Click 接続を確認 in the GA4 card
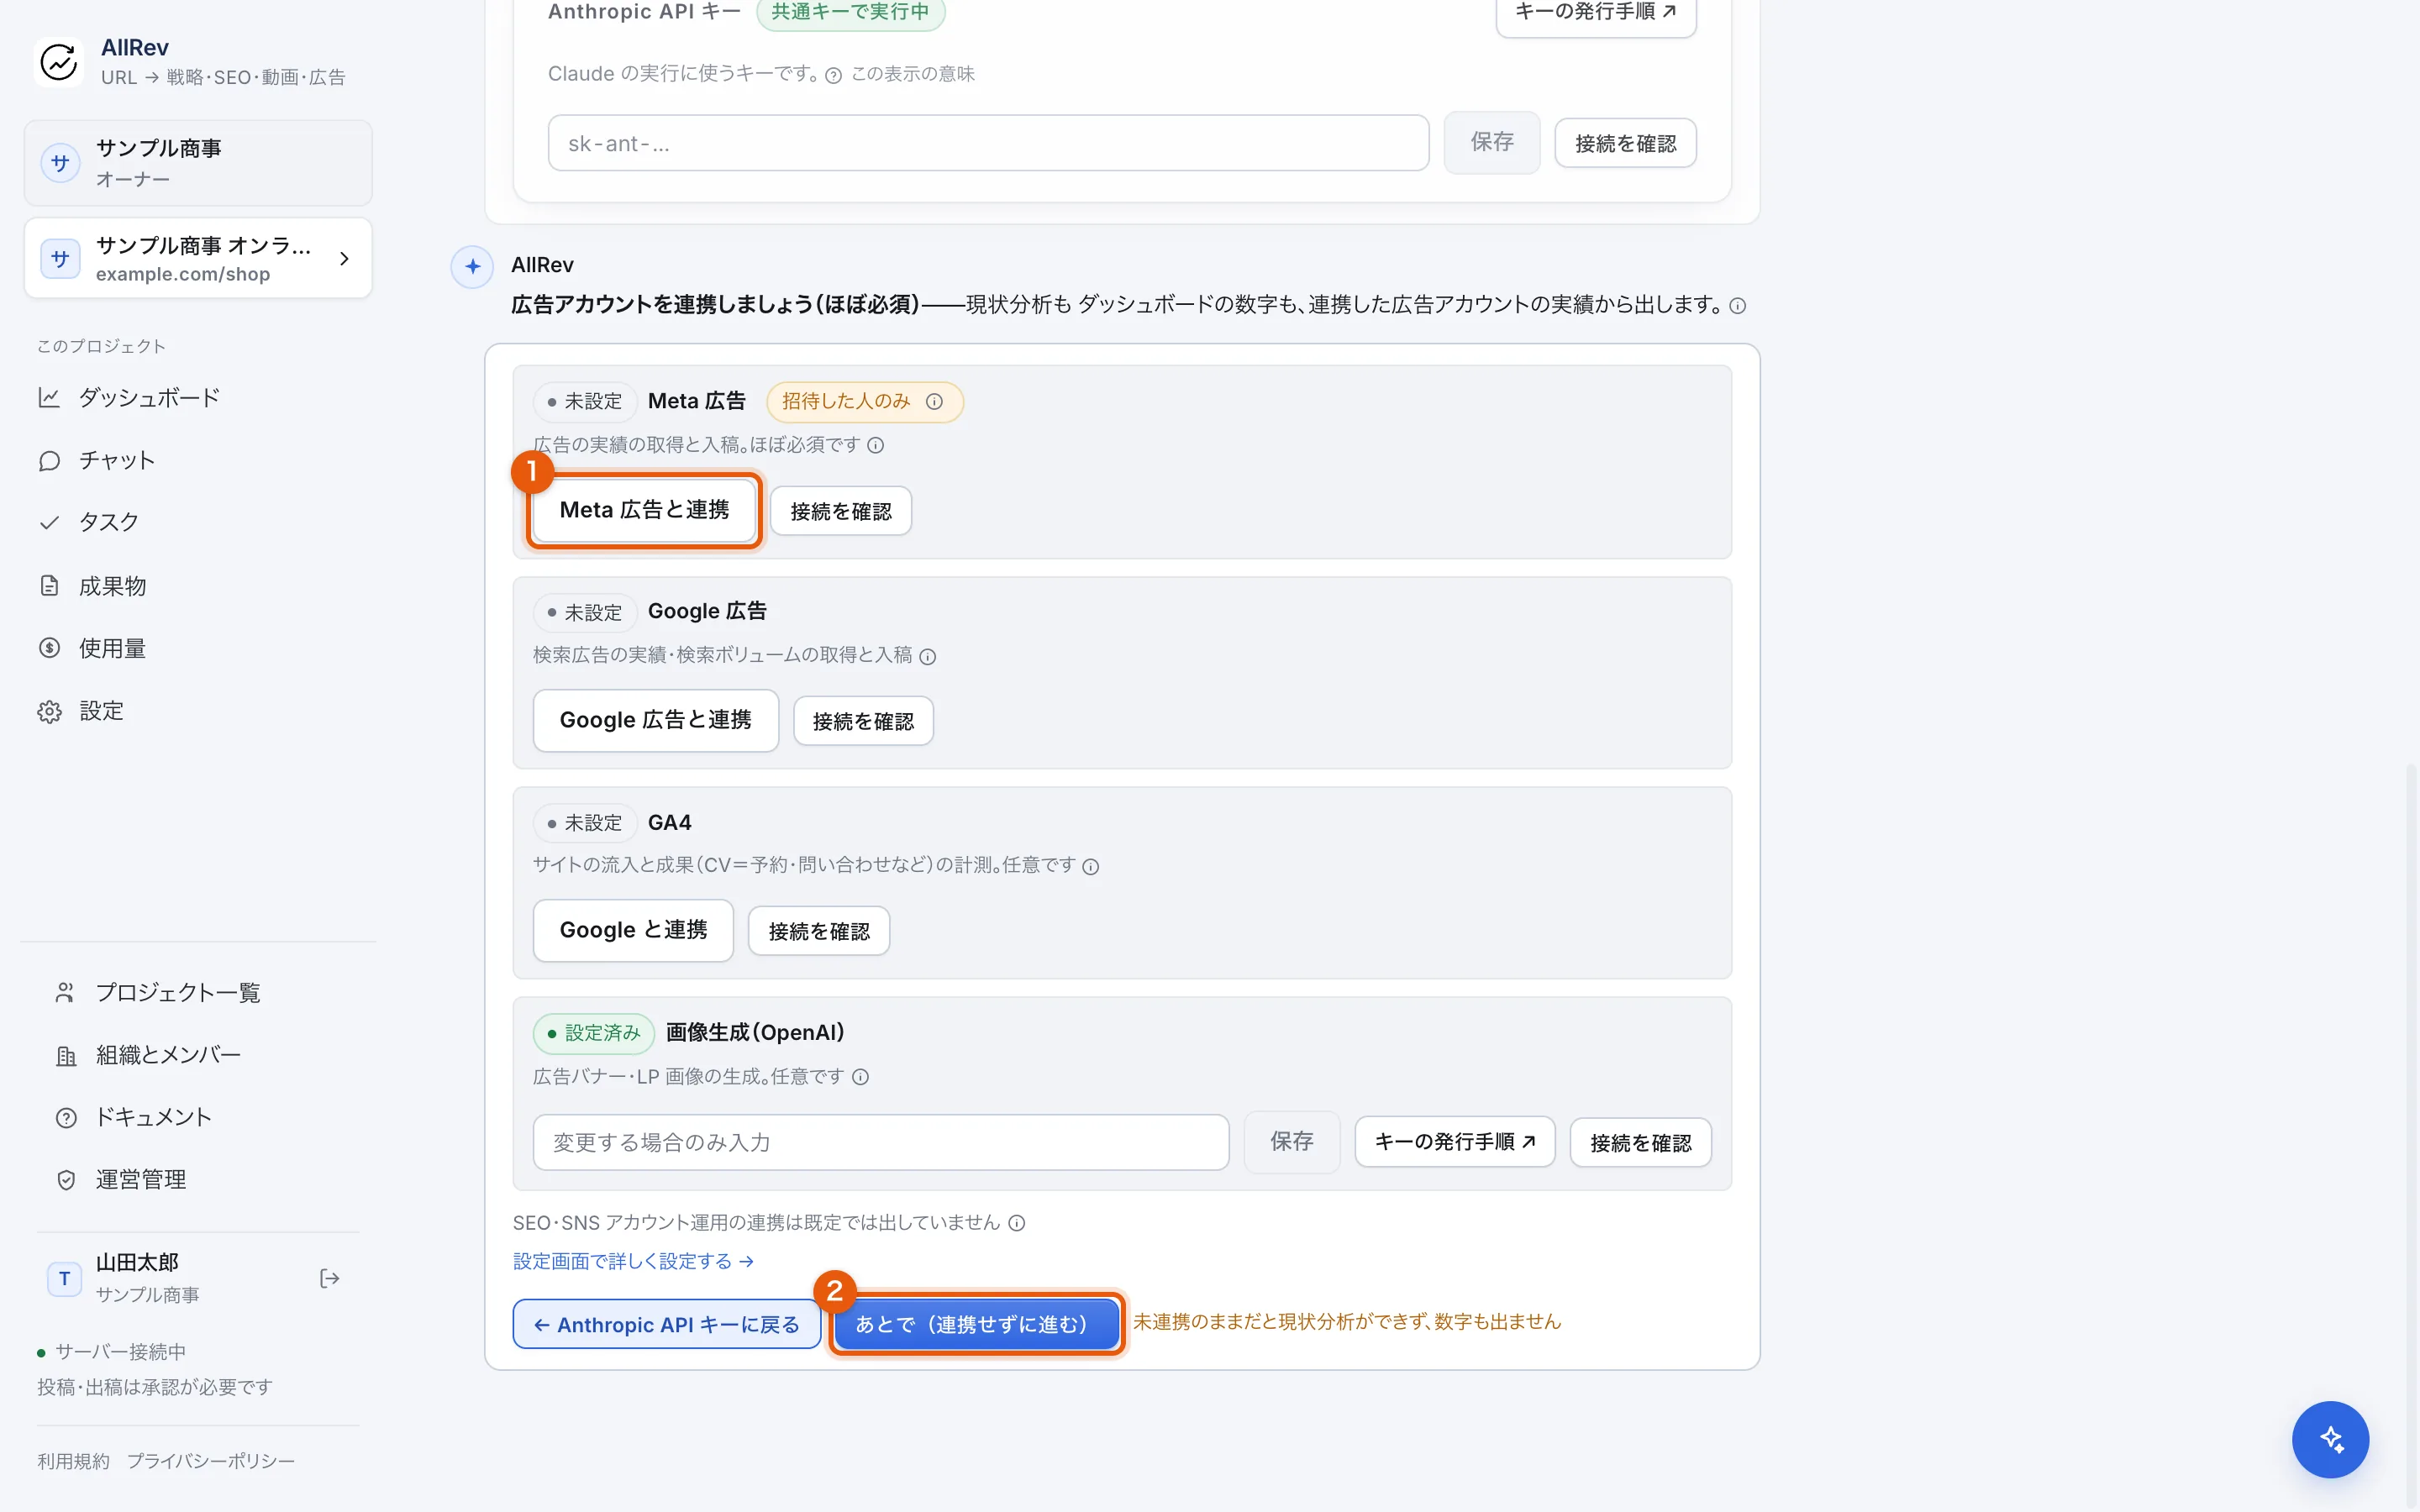This screenshot has width=2420, height=1512. [x=819, y=931]
